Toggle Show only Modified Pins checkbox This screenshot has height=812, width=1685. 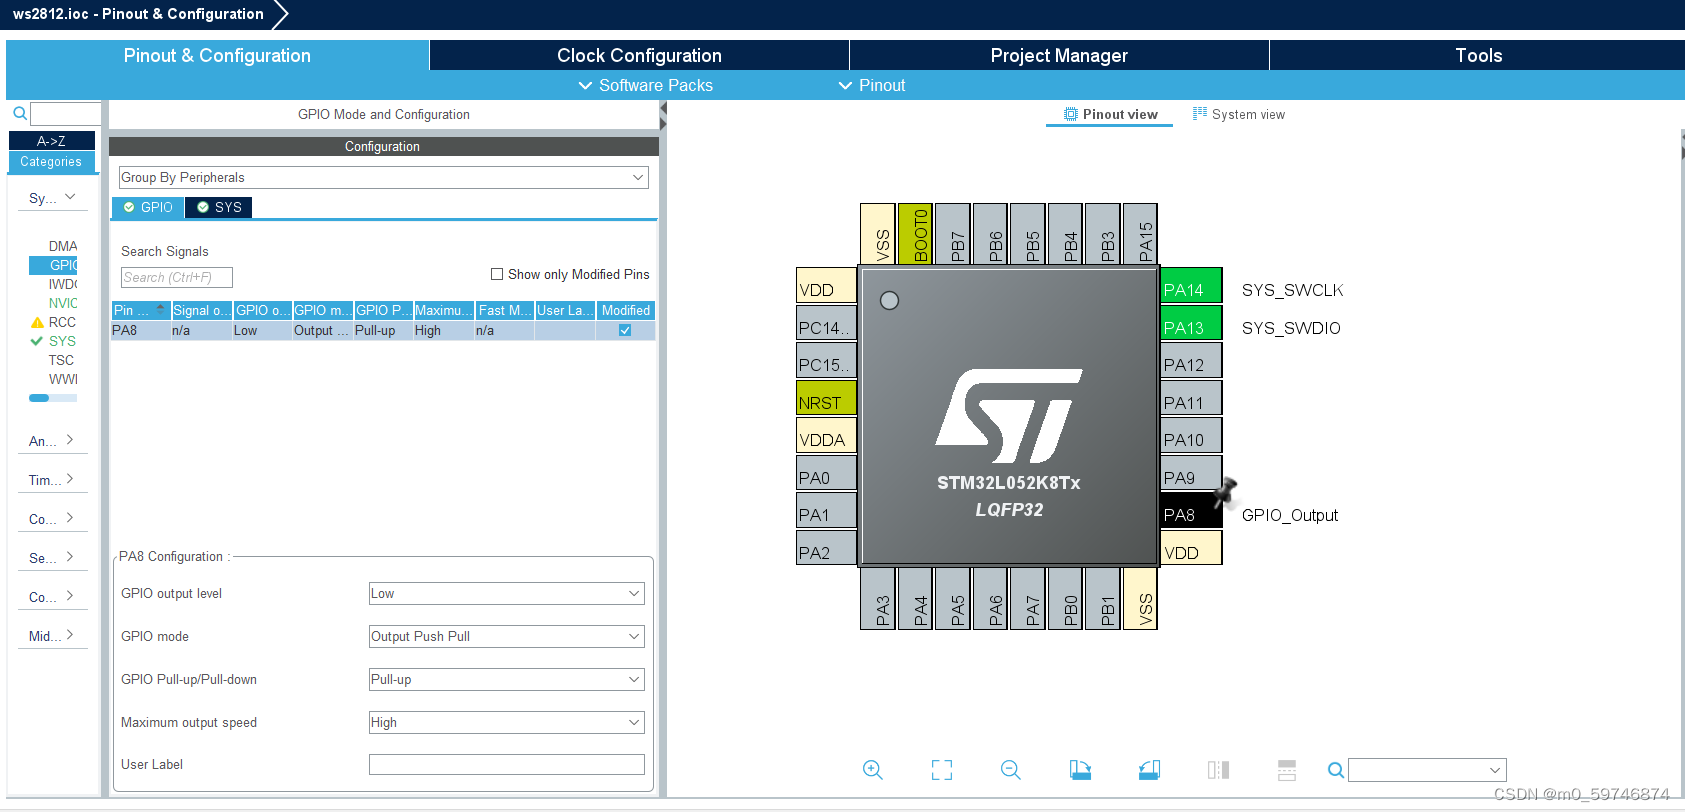(x=497, y=274)
